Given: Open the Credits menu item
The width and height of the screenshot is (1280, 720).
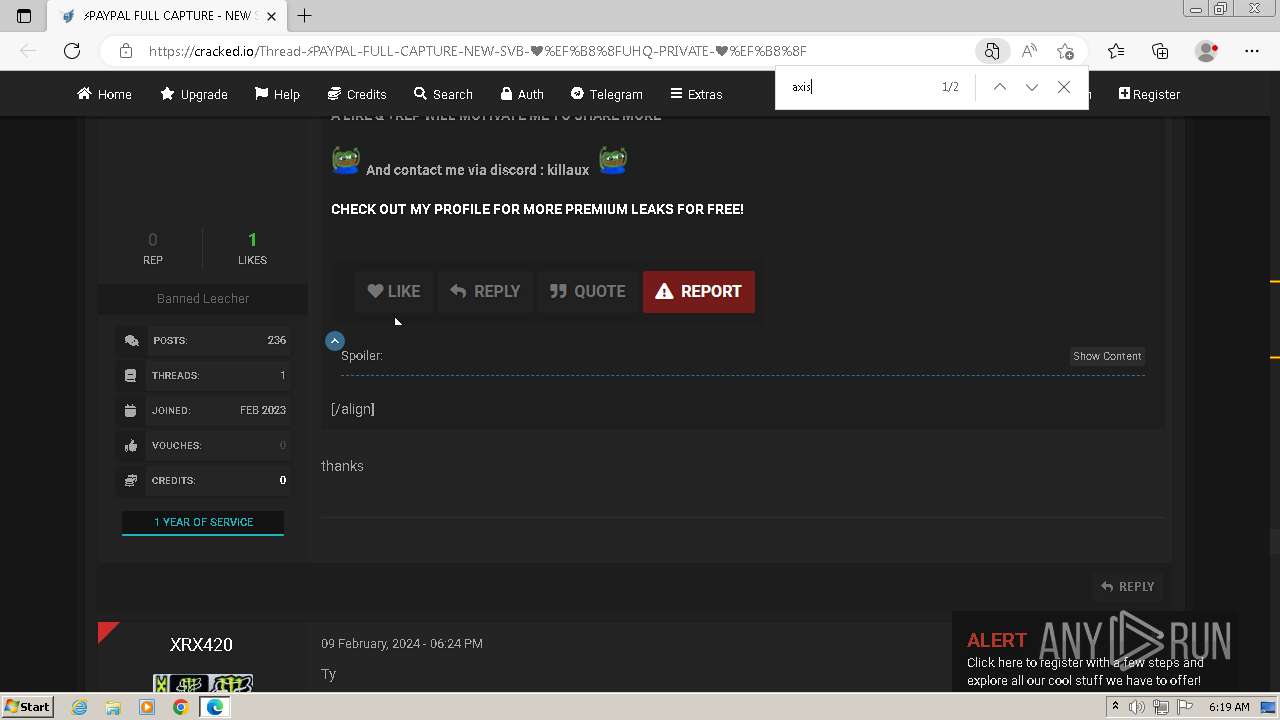Looking at the screenshot, I should pos(357,94).
